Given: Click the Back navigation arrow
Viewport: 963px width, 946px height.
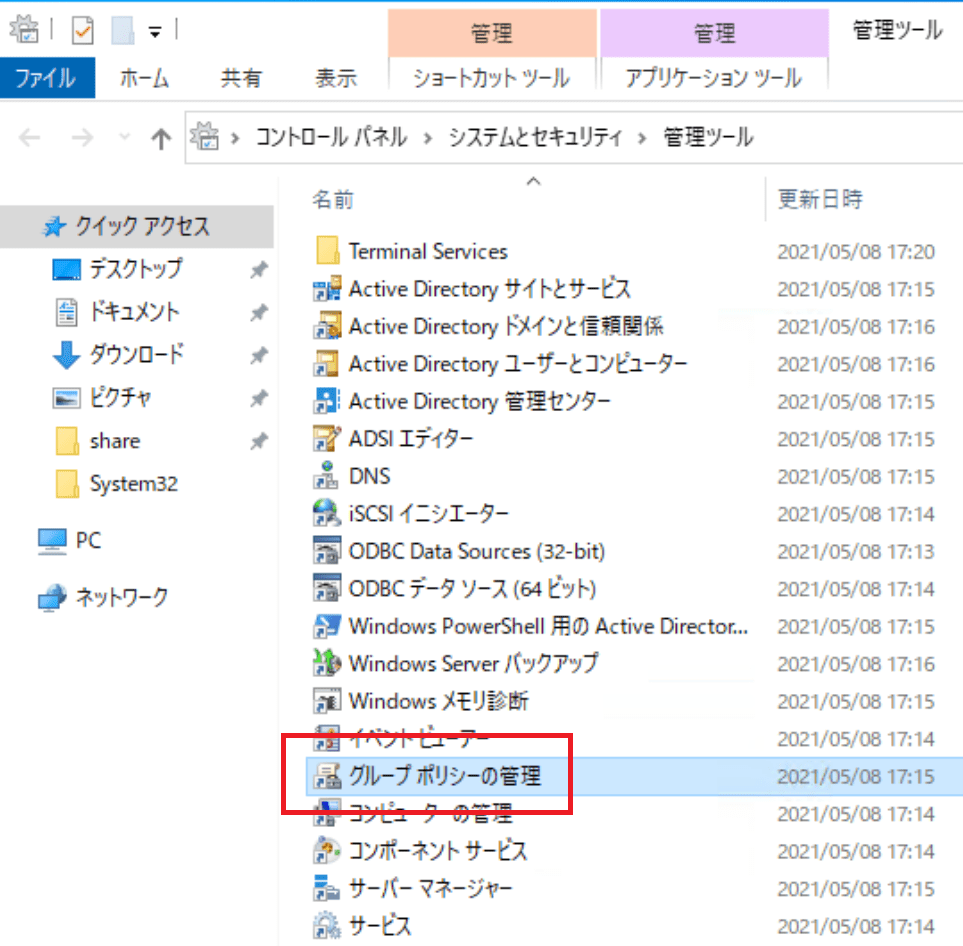Looking at the screenshot, I should point(30,138).
